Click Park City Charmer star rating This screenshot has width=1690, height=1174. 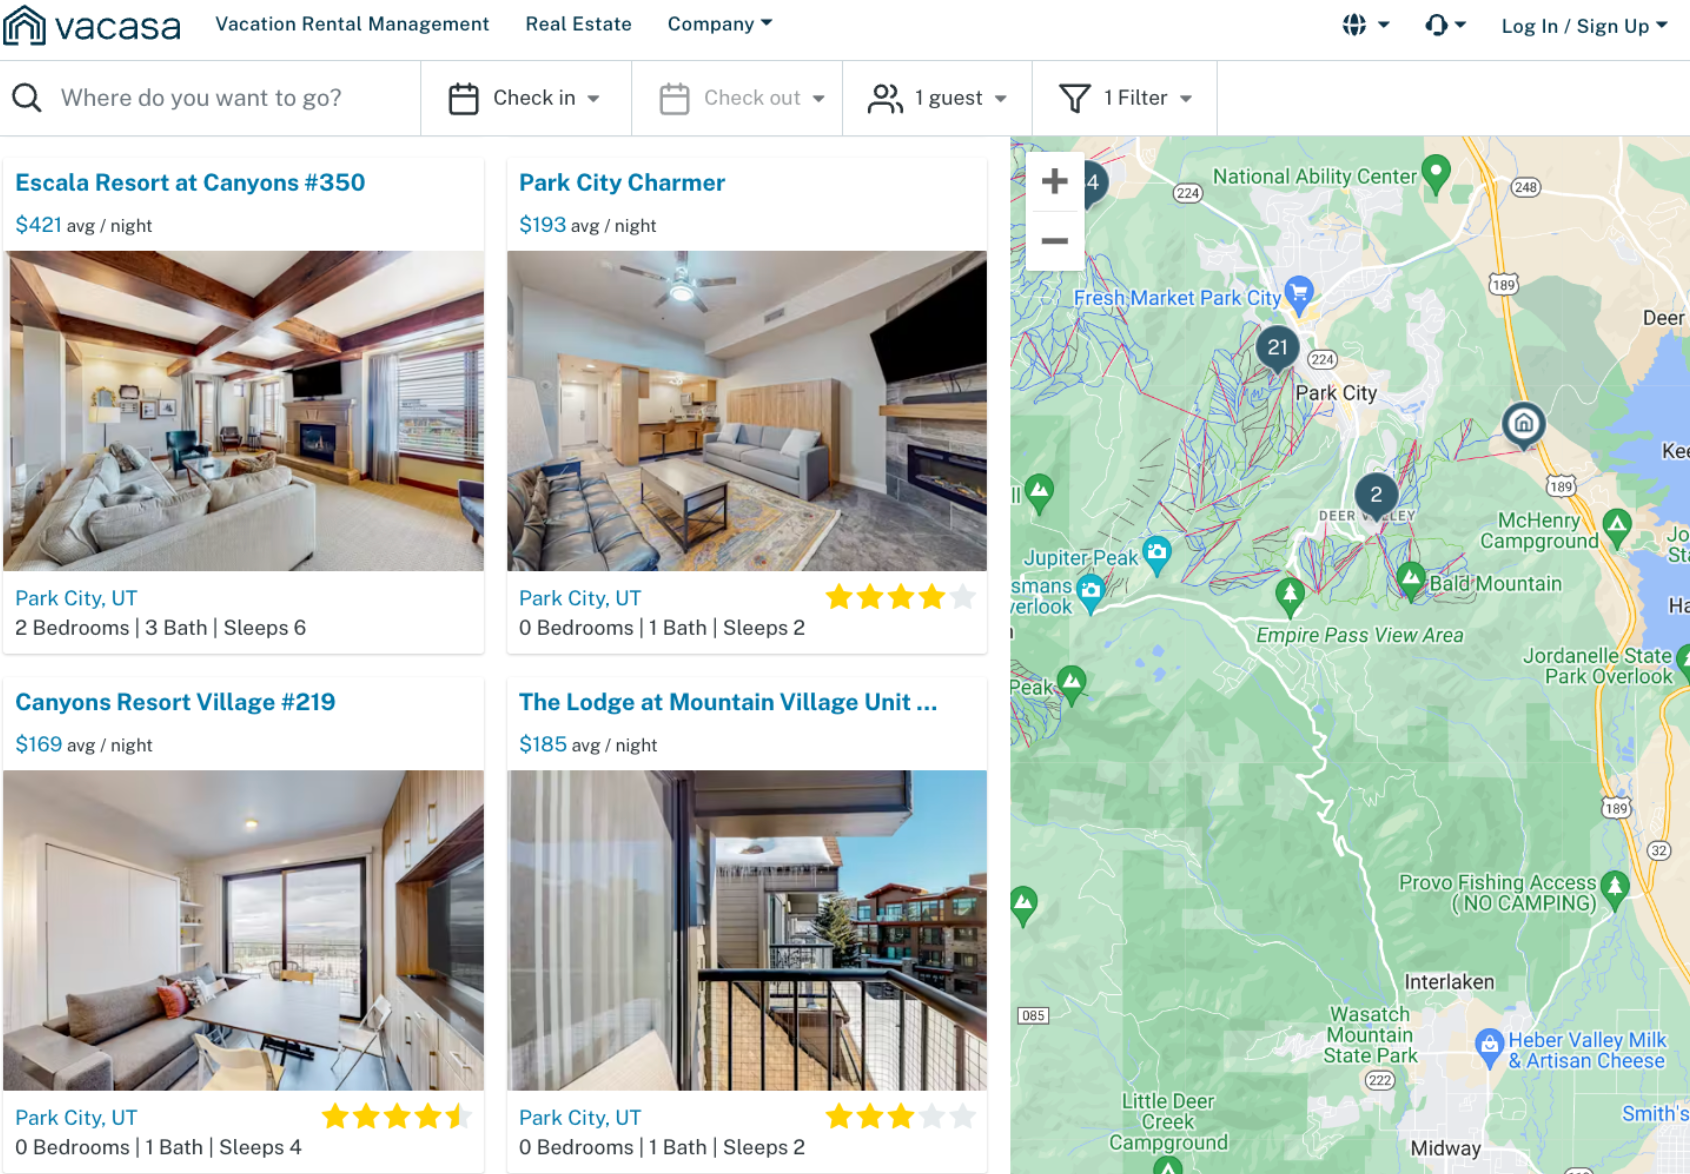click(900, 598)
